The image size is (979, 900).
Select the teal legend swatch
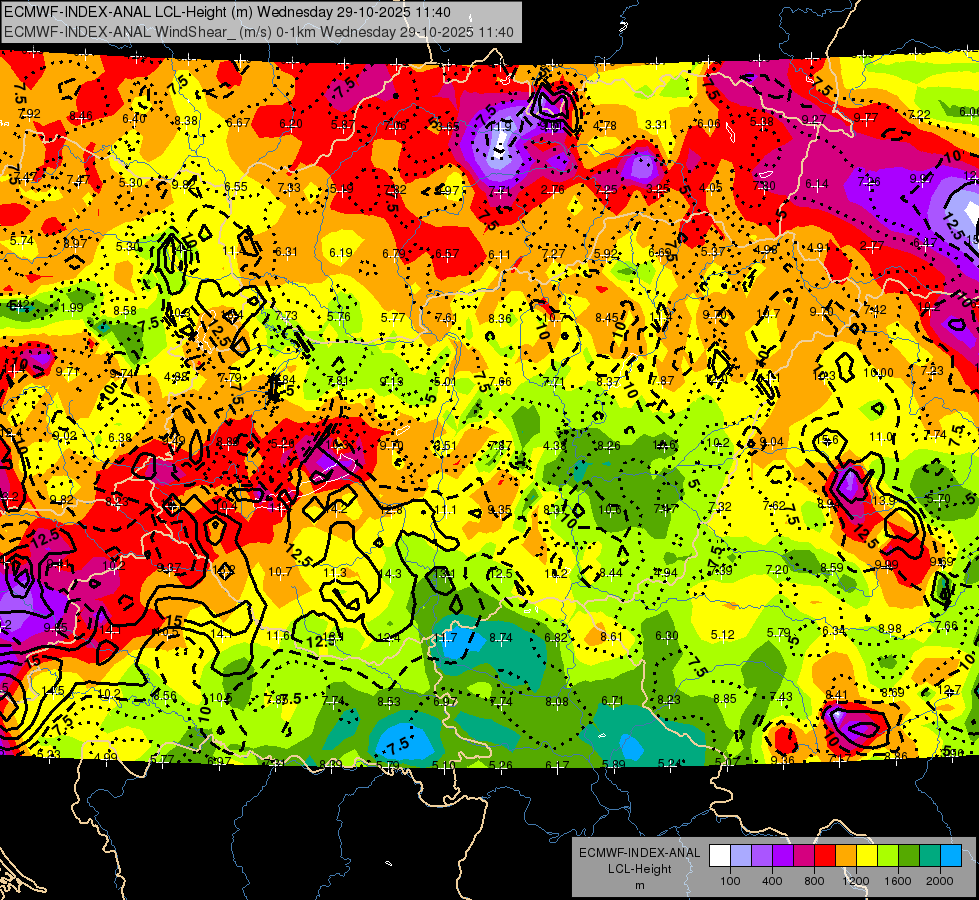(x=930, y=856)
